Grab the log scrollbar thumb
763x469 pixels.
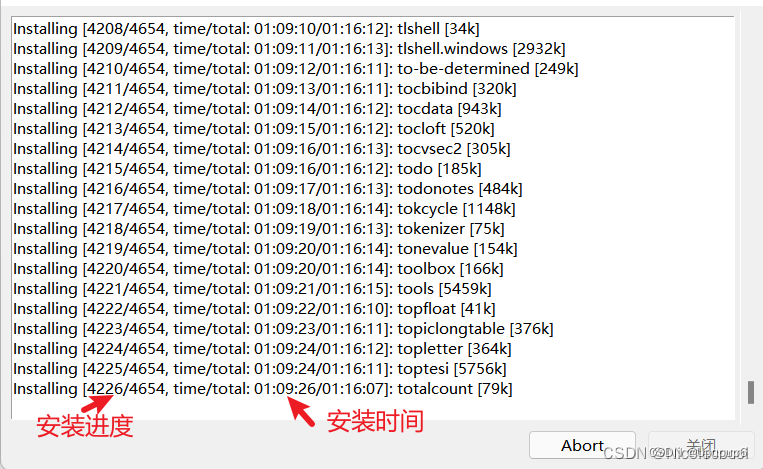(x=751, y=392)
